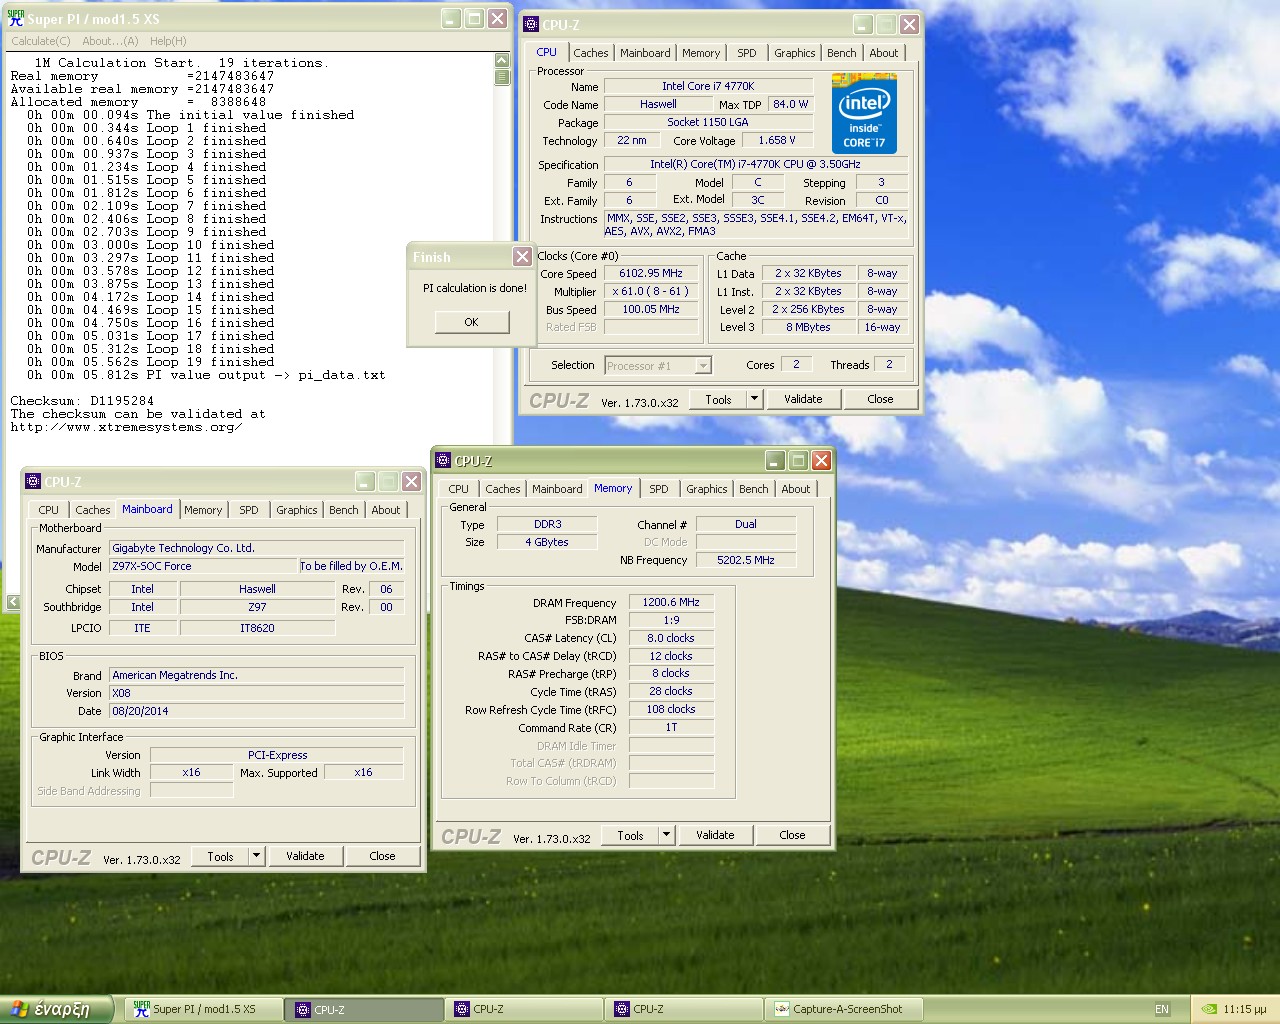Open Tools dropdown arrow in CPU window
The height and width of the screenshot is (1024, 1280).
click(x=754, y=399)
